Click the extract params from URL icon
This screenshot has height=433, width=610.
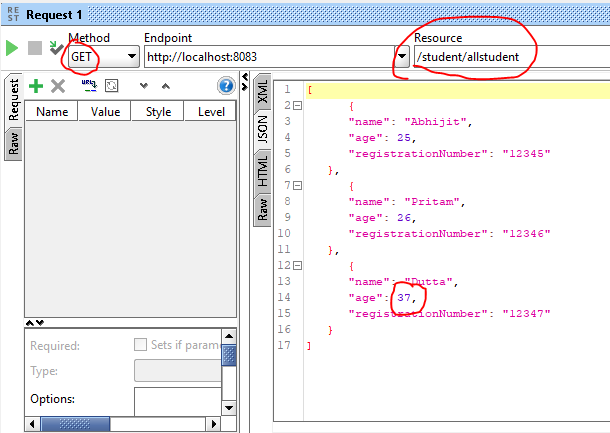click(x=89, y=86)
